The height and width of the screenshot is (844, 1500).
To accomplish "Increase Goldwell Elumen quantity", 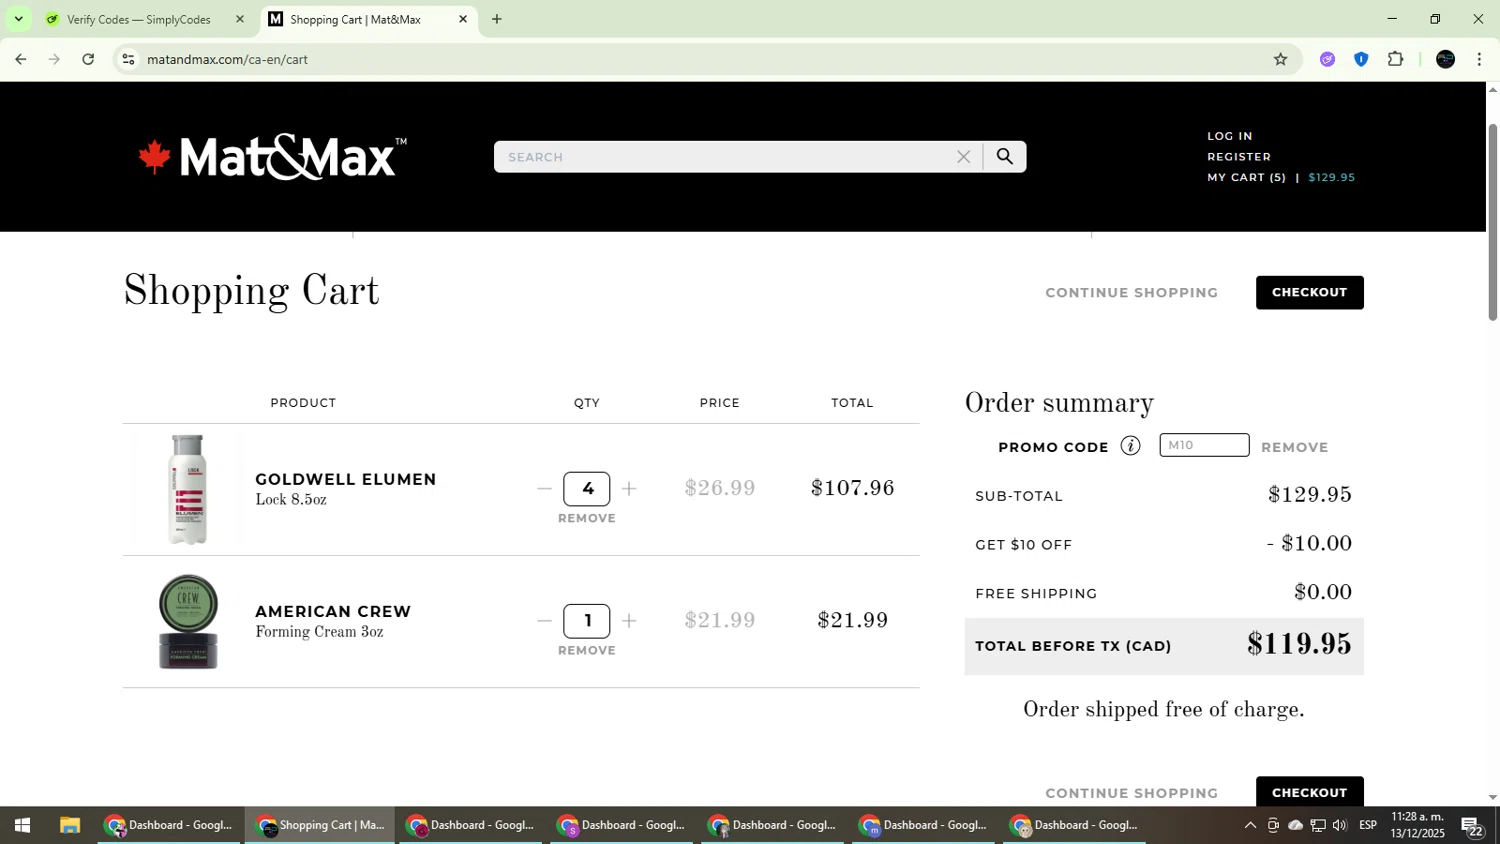I will pos(629,489).
